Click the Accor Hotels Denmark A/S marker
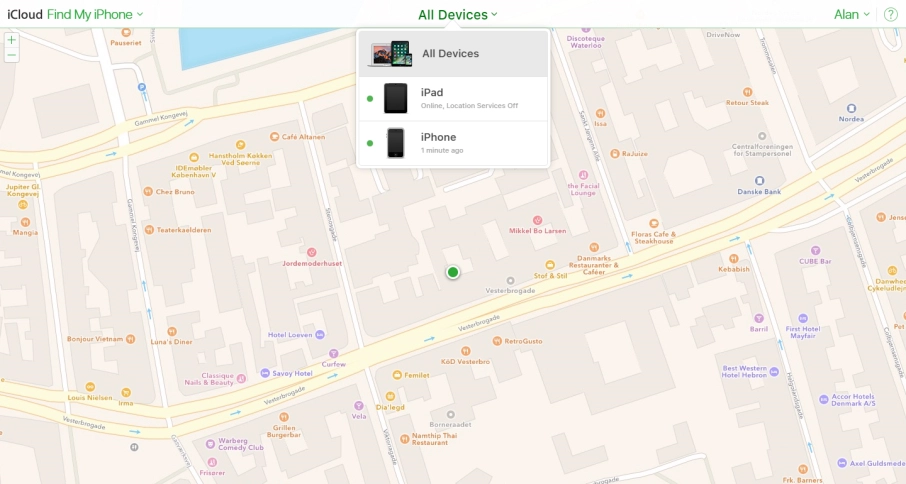The height and width of the screenshot is (484, 906). pos(824,399)
